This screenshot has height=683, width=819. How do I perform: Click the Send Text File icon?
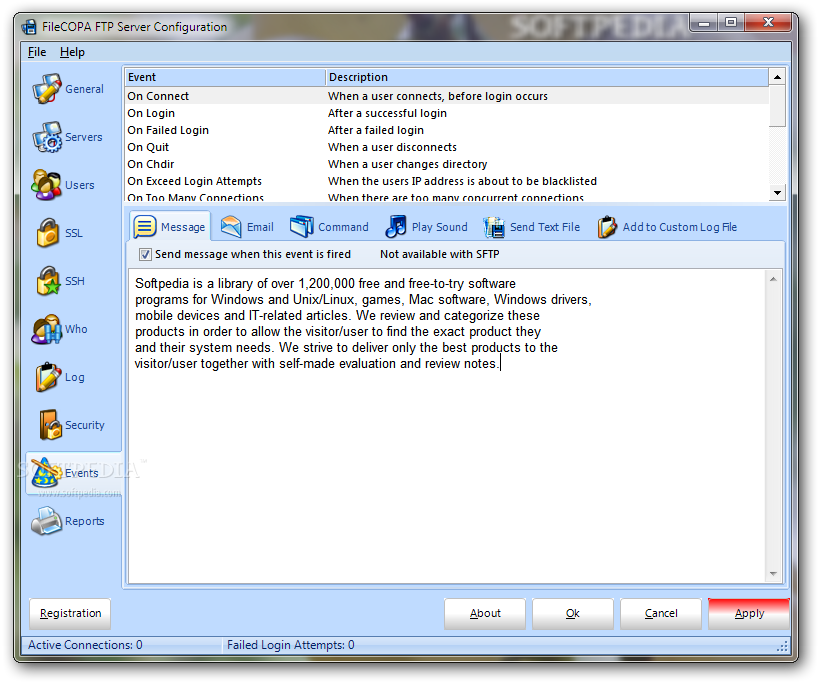(494, 227)
